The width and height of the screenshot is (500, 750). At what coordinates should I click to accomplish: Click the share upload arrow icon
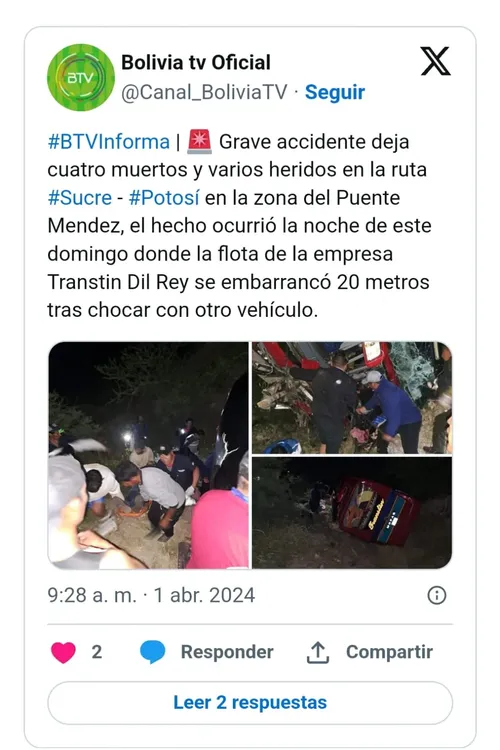point(318,652)
